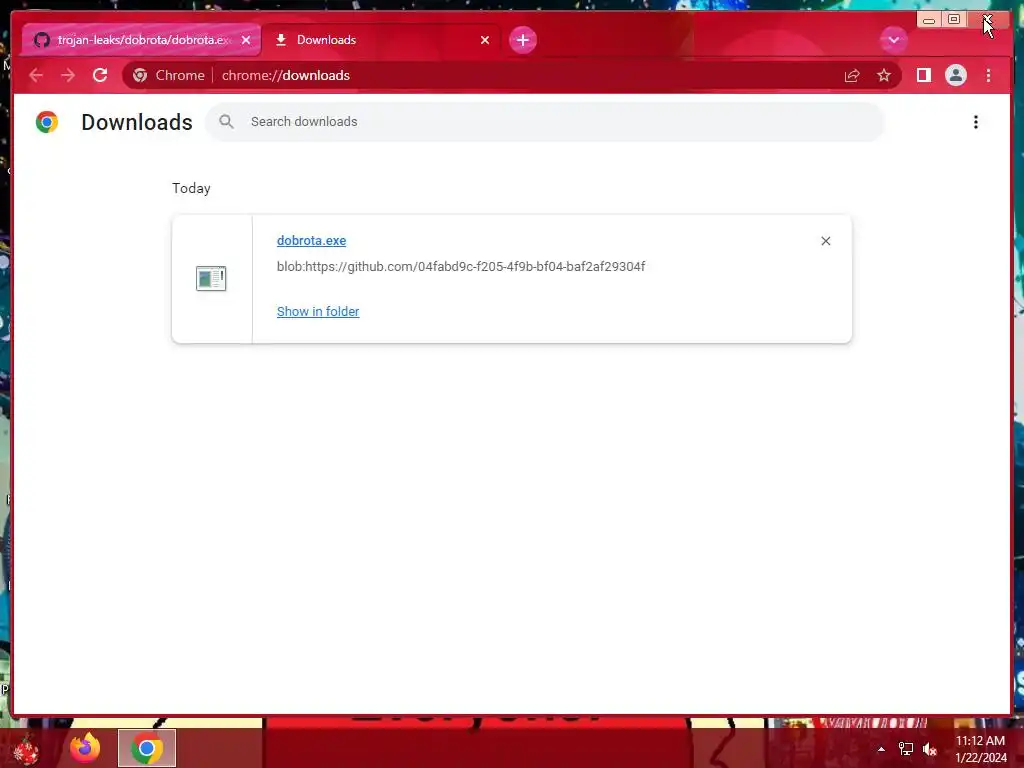Click the blob github.com source URL
Screen dimensions: 1024x768
461,266
